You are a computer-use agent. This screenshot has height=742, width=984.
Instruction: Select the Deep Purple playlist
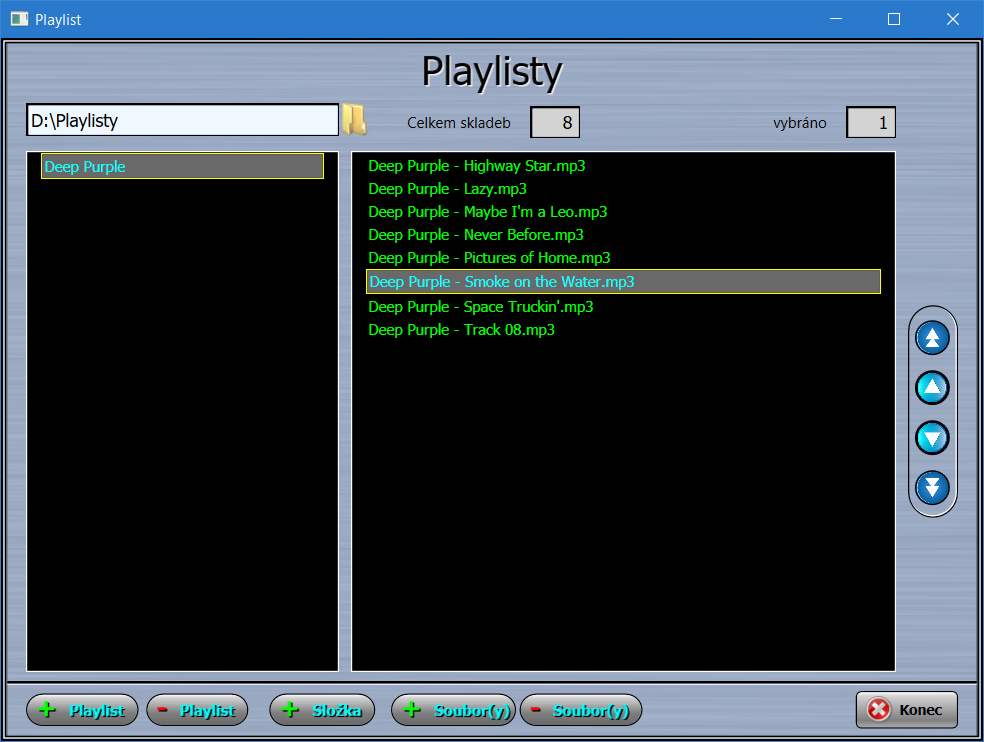click(x=182, y=166)
